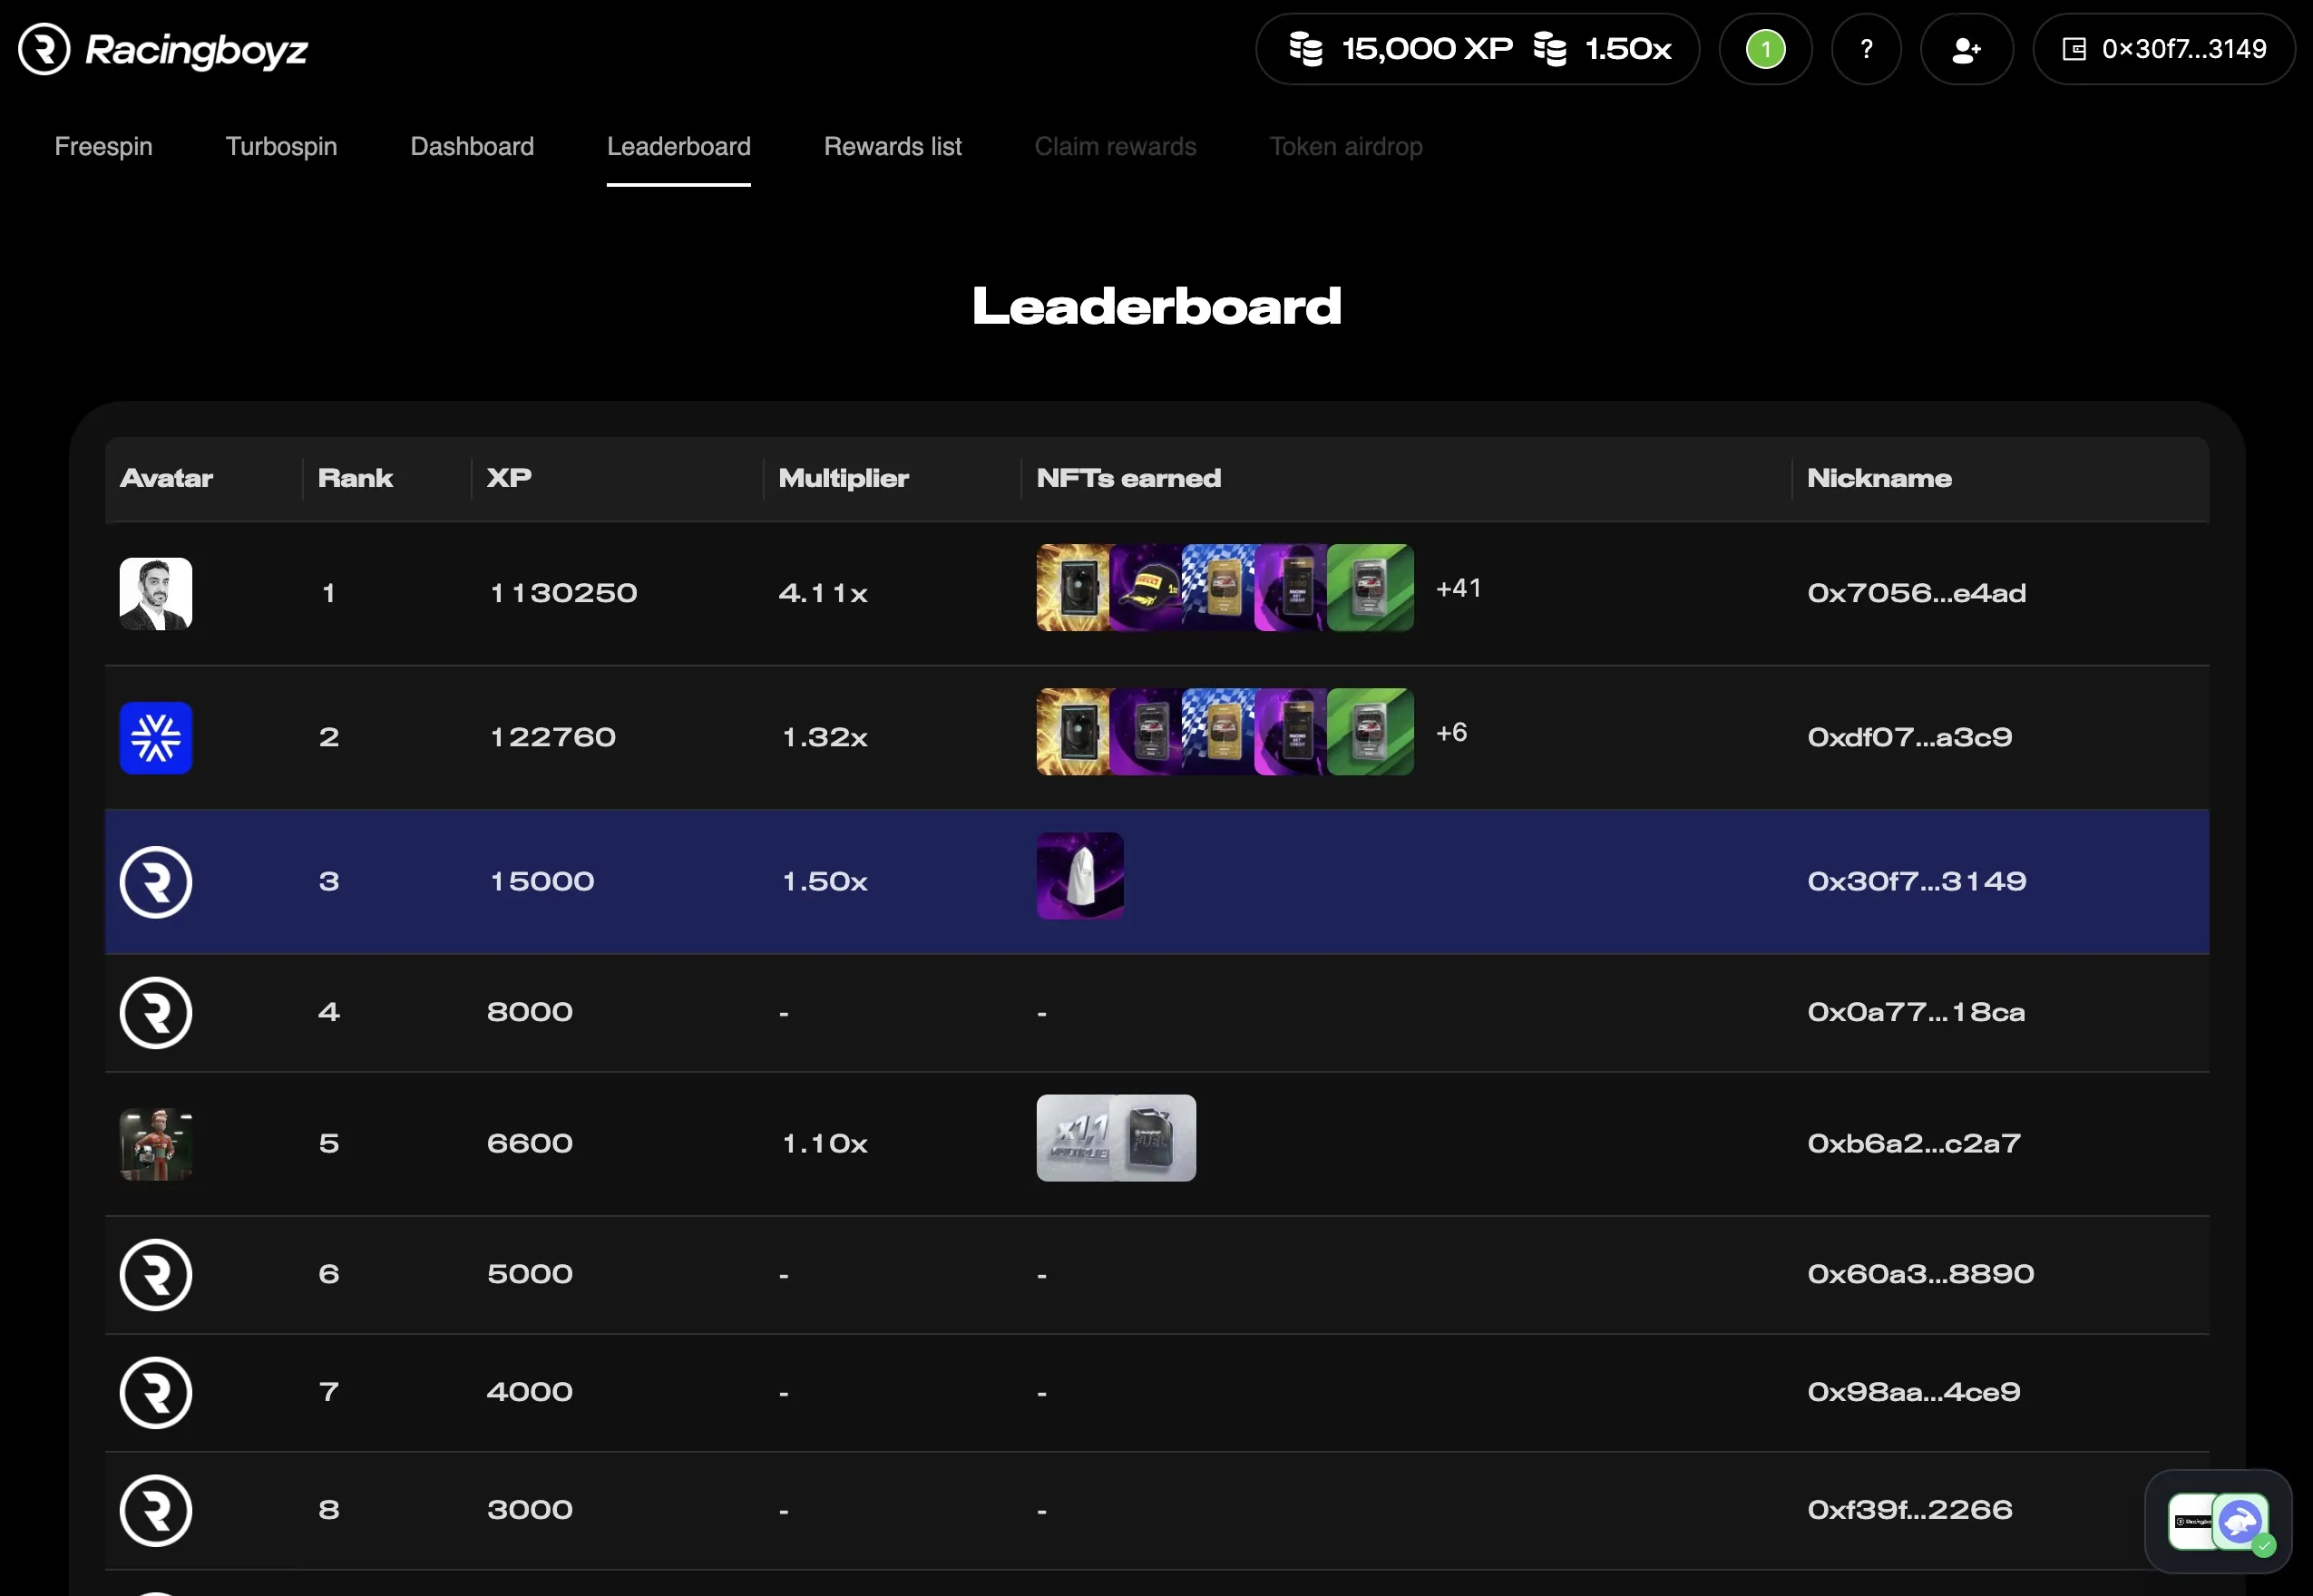Click the blue snowflake avatar of rank 2
The height and width of the screenshot is (1596, 2313).
[156, 738]
